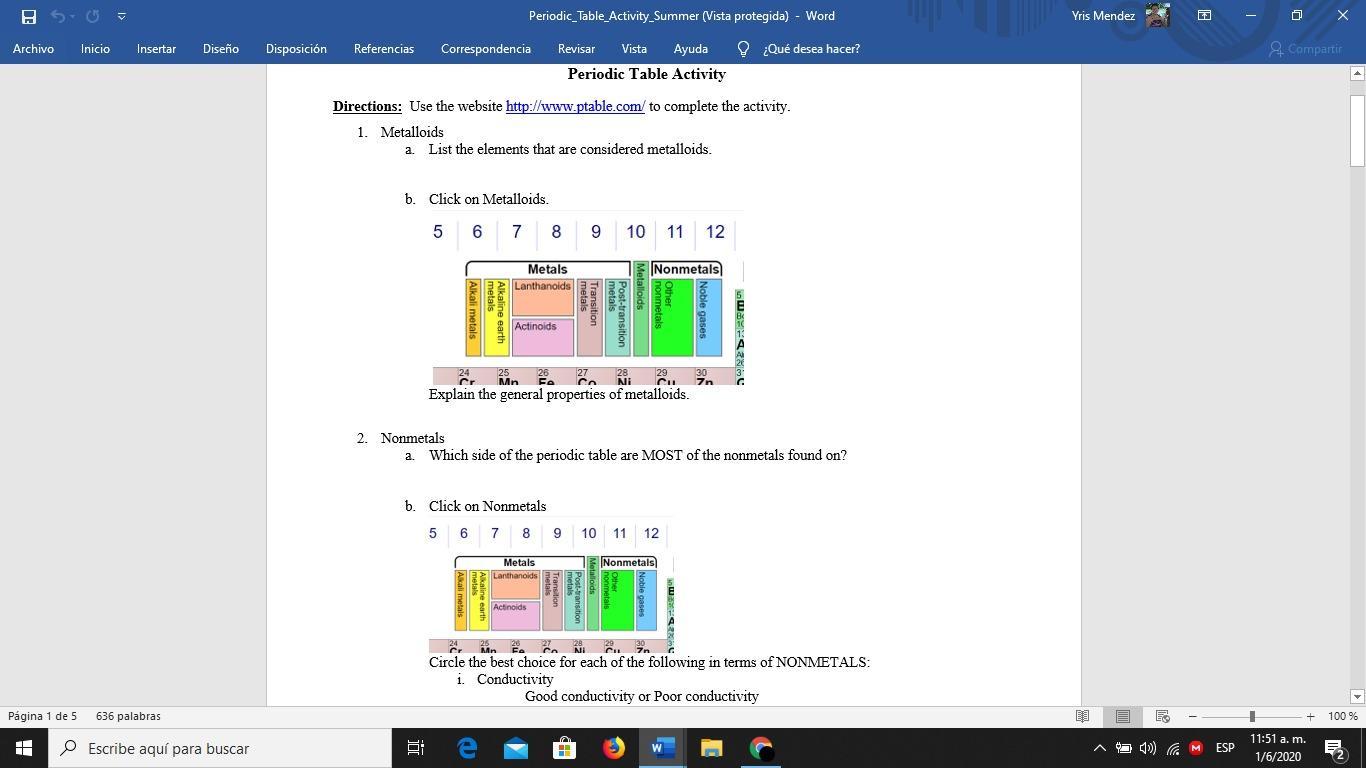Image resolution: width=1366 pixels, height=768 pixels.
Task: Show hidden icons in system tray
Action: coord(1098,747)
